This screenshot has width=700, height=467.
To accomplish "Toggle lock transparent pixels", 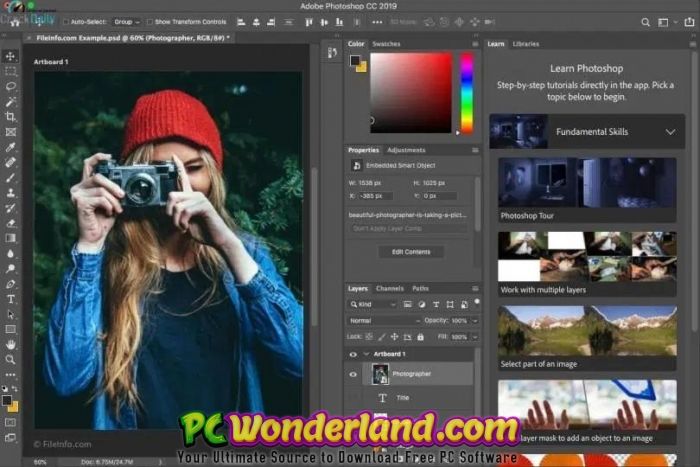I will 369,337.
